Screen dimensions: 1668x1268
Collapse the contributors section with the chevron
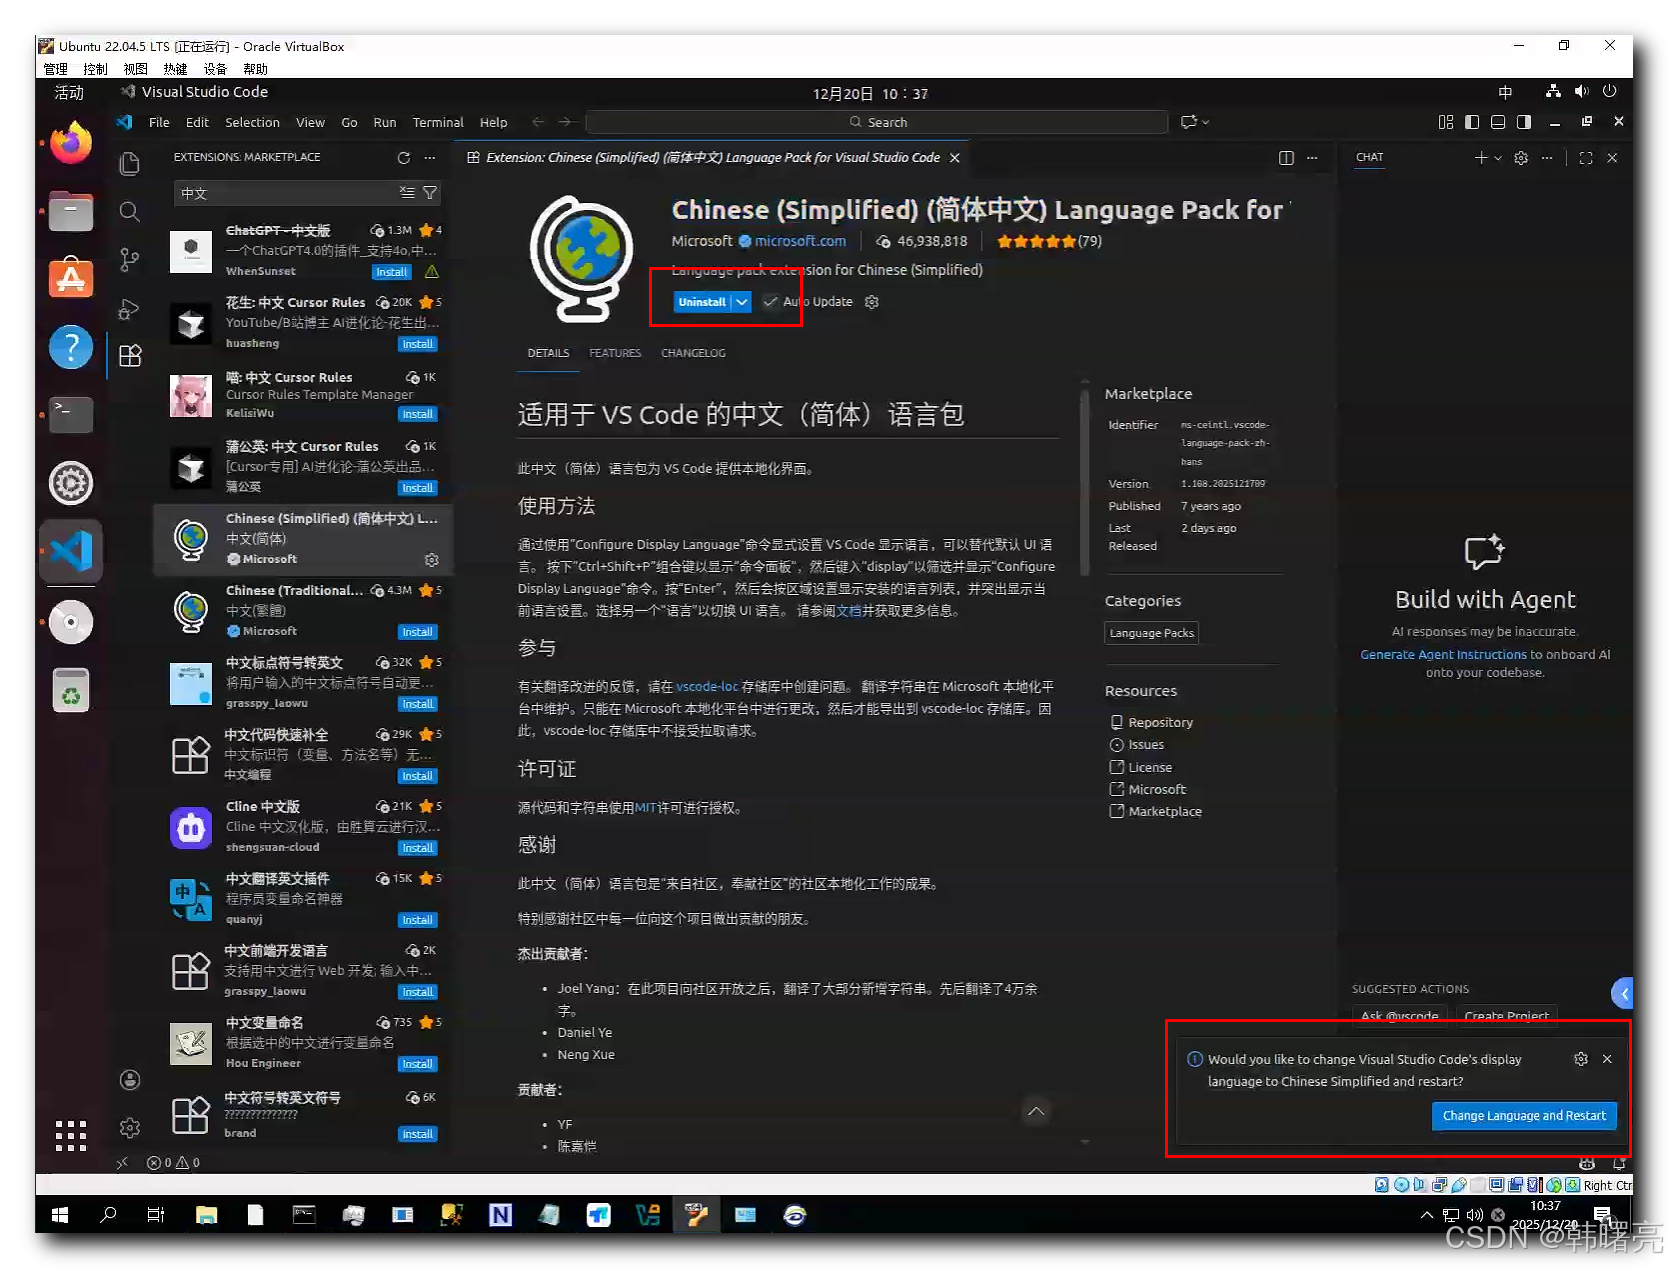[x=1036, y=1111]
